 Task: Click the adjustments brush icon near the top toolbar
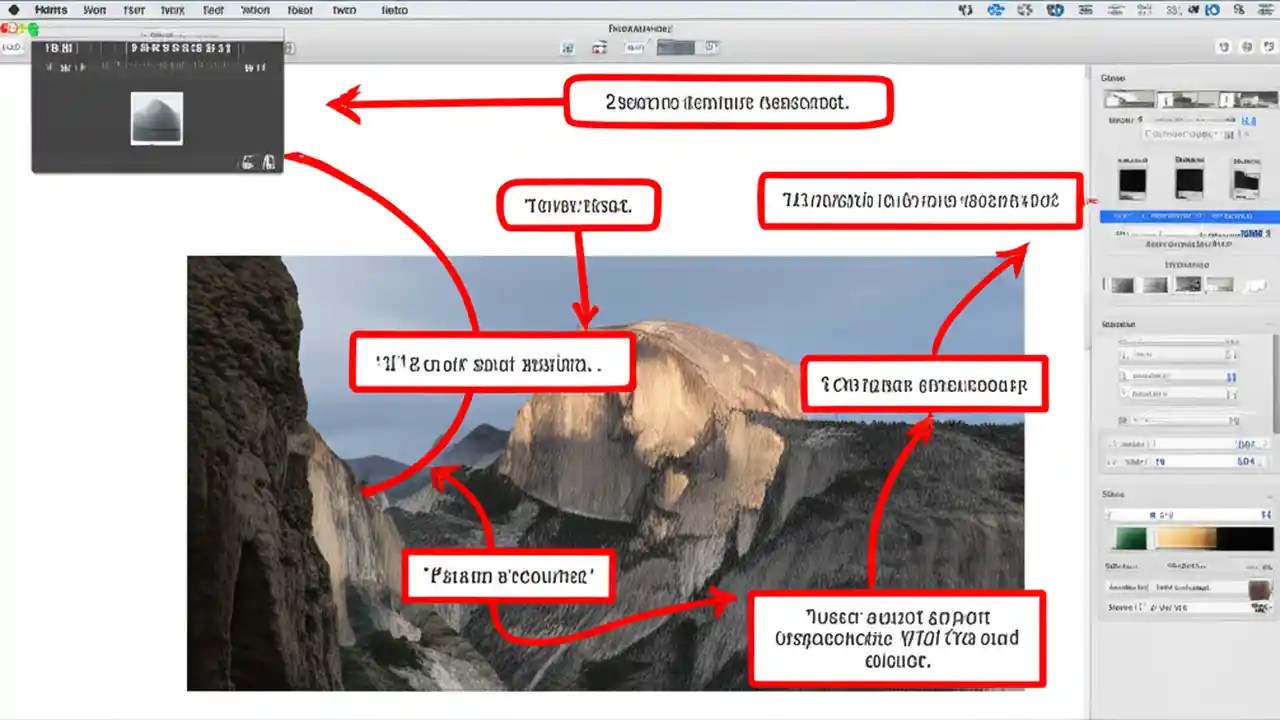(598, 47)
